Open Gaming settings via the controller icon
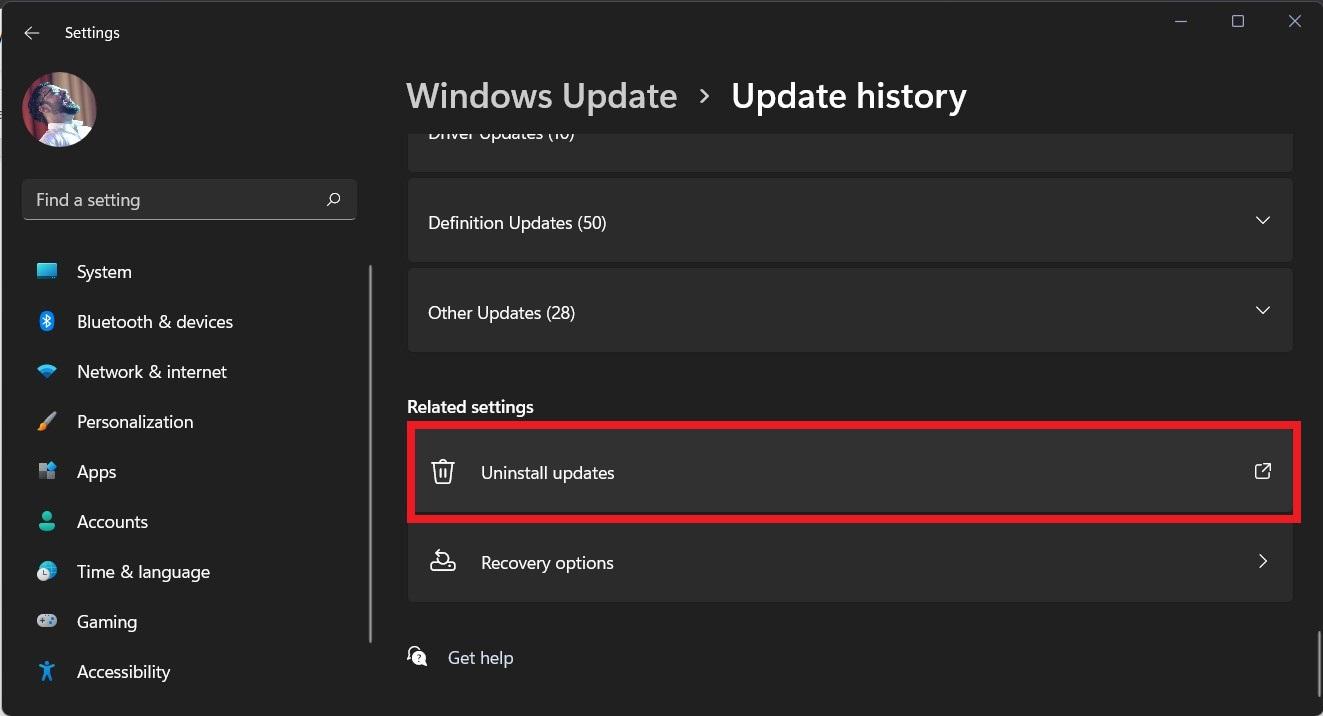 pyautogui.click(x=47, y=621)
